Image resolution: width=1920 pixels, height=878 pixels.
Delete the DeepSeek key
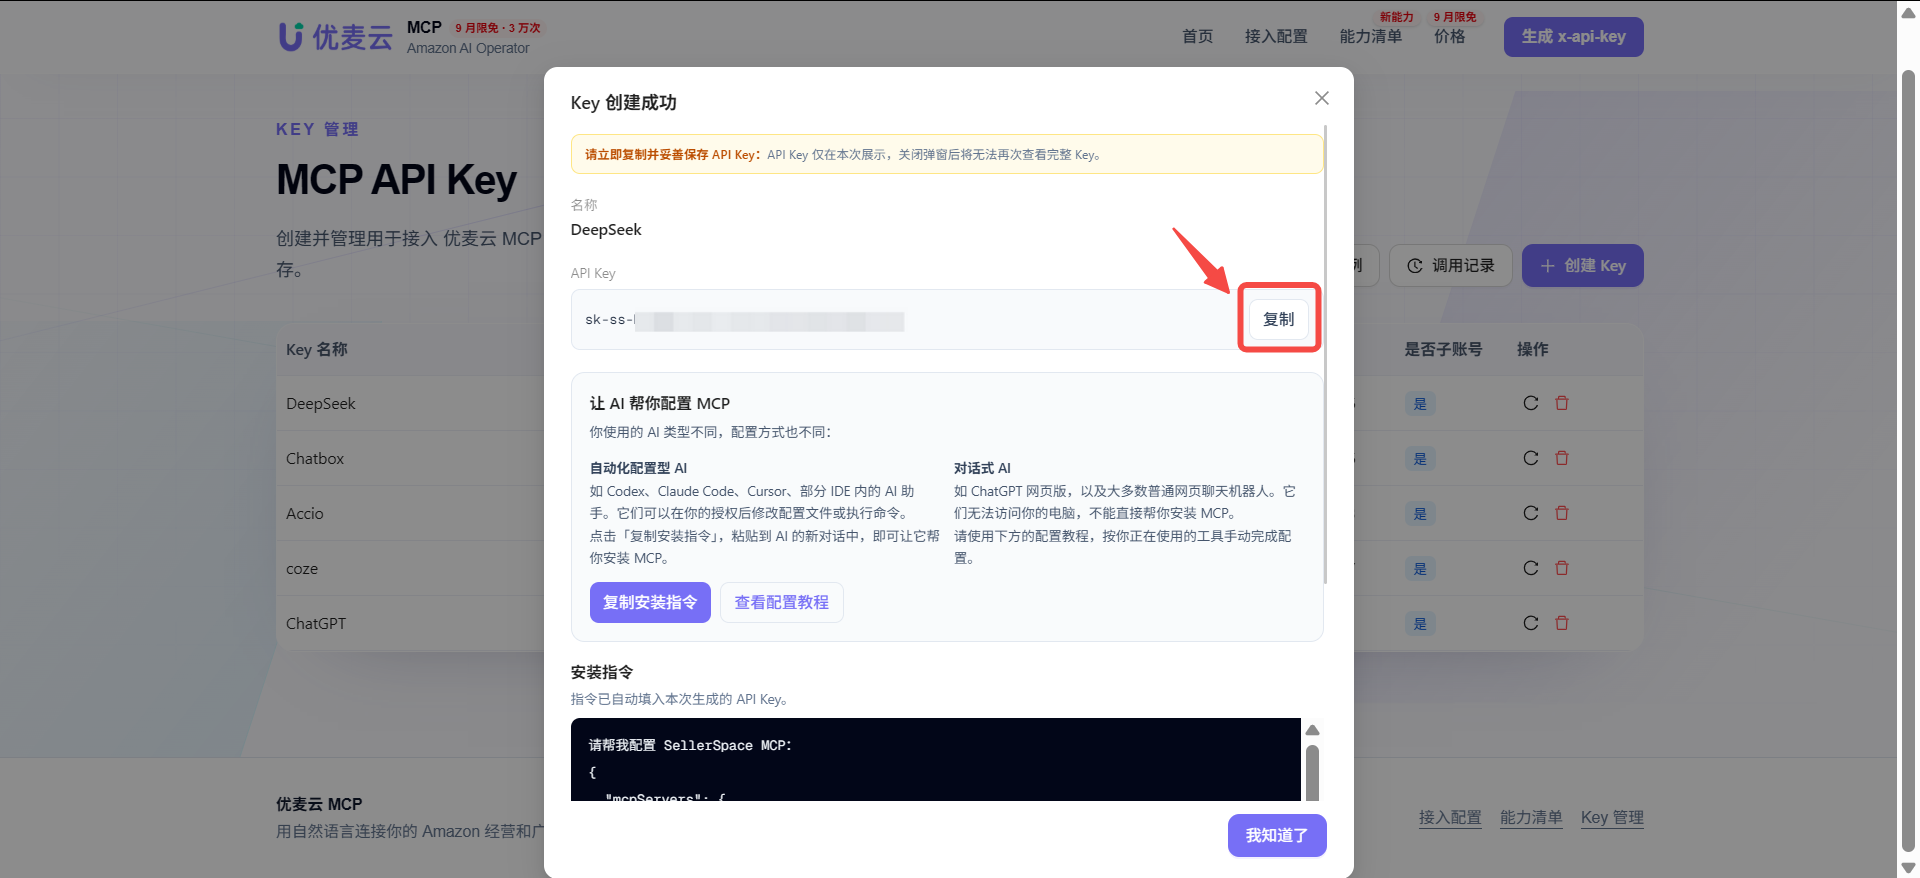[1562, 403]
